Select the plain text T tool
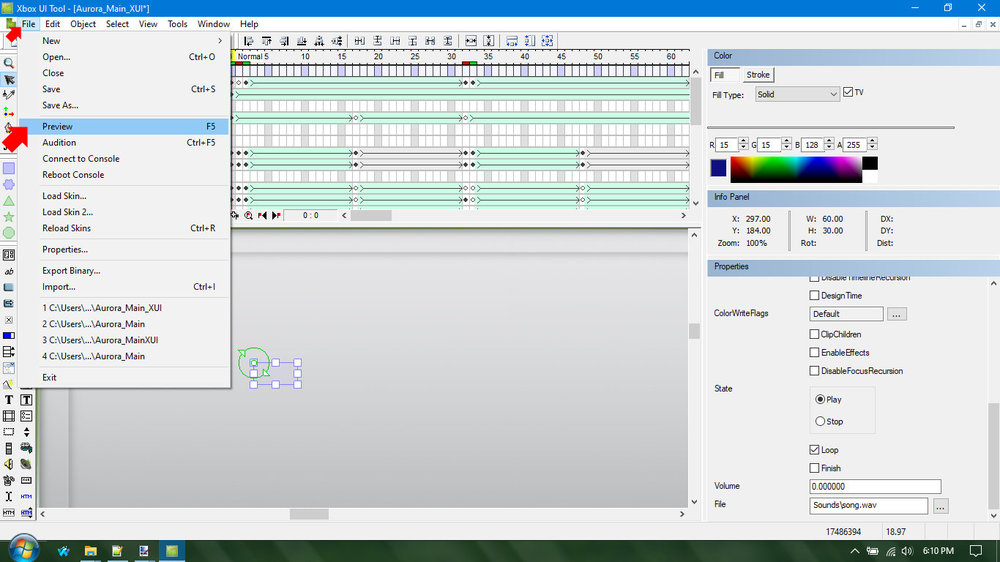1000x562 pixels. [x=9, y=400]
